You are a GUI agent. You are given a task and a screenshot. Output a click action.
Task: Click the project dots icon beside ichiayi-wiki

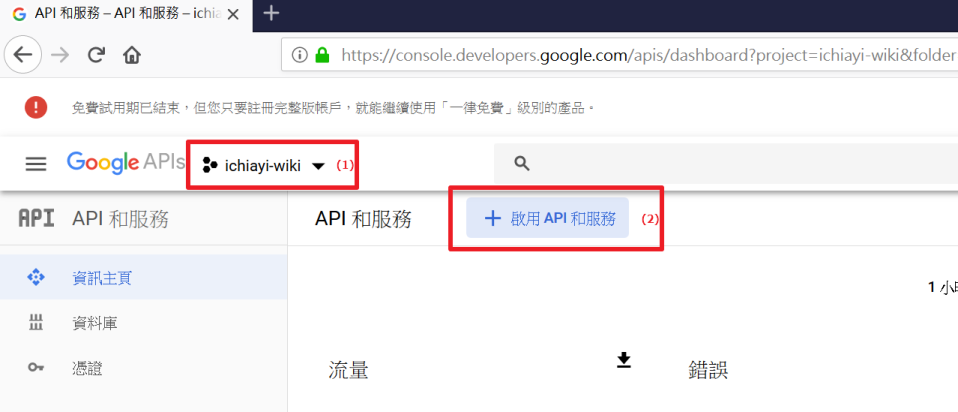point(210,165)
